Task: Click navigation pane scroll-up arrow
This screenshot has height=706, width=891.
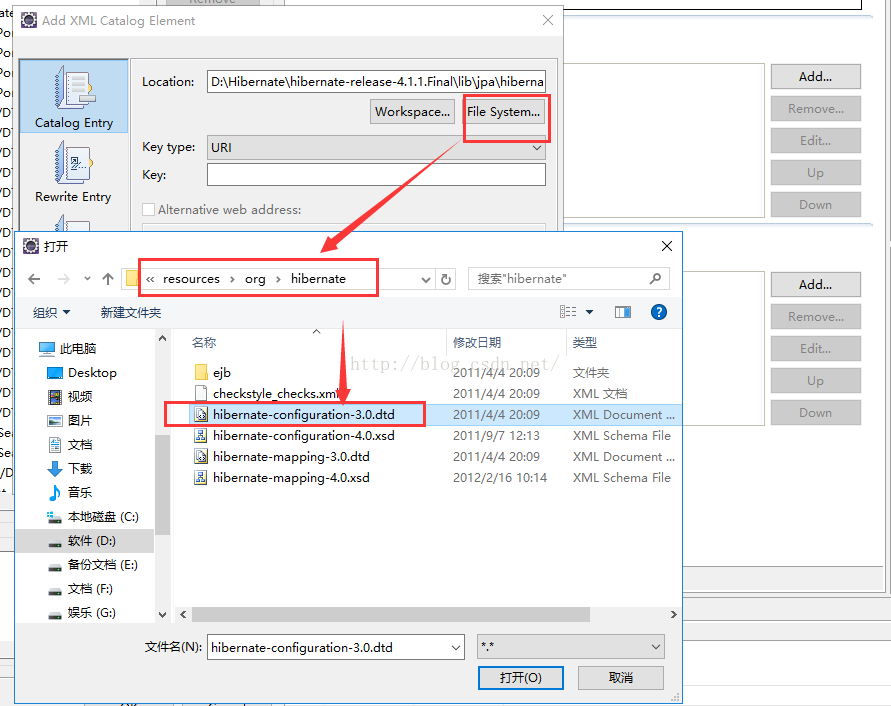Action: click(163, 339)
